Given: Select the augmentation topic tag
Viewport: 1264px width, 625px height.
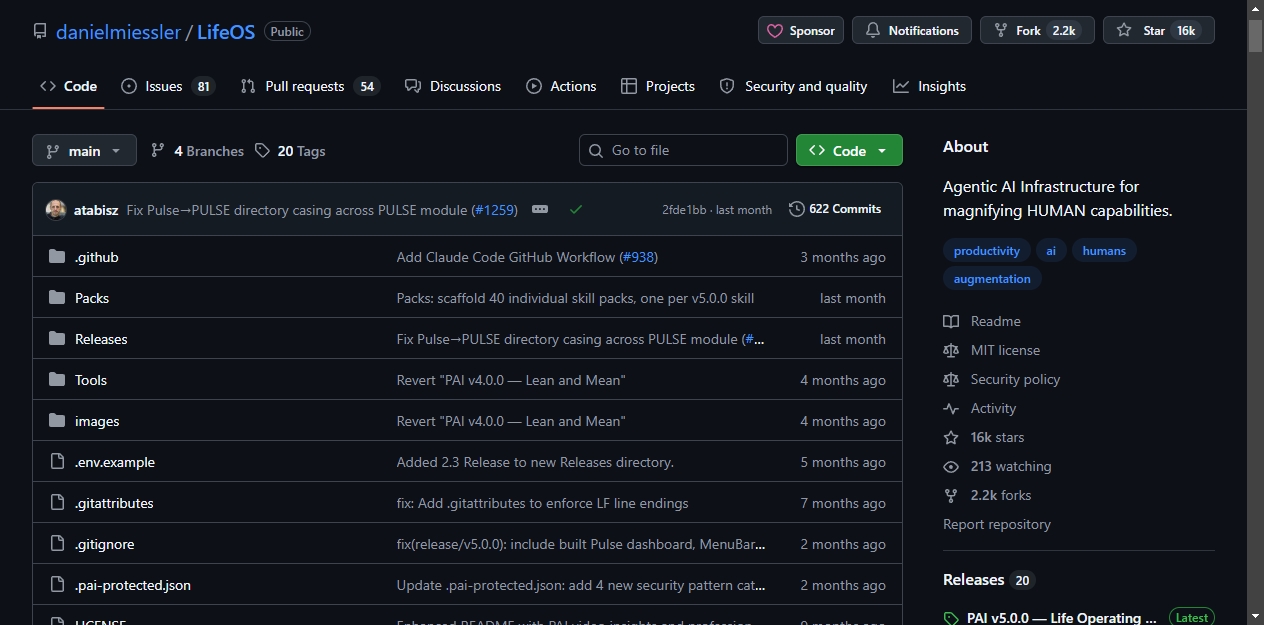Looking at the screenshot, I should point(992,279).
